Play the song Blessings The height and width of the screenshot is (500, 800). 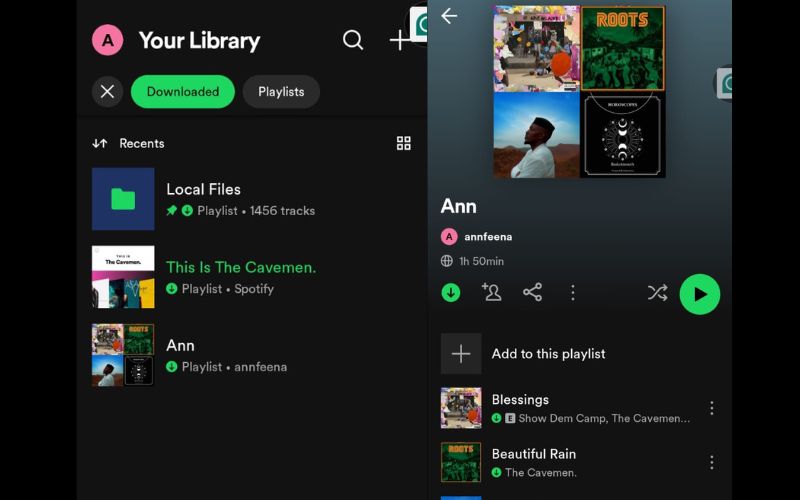pyautogui.click(x=580, y=408)
